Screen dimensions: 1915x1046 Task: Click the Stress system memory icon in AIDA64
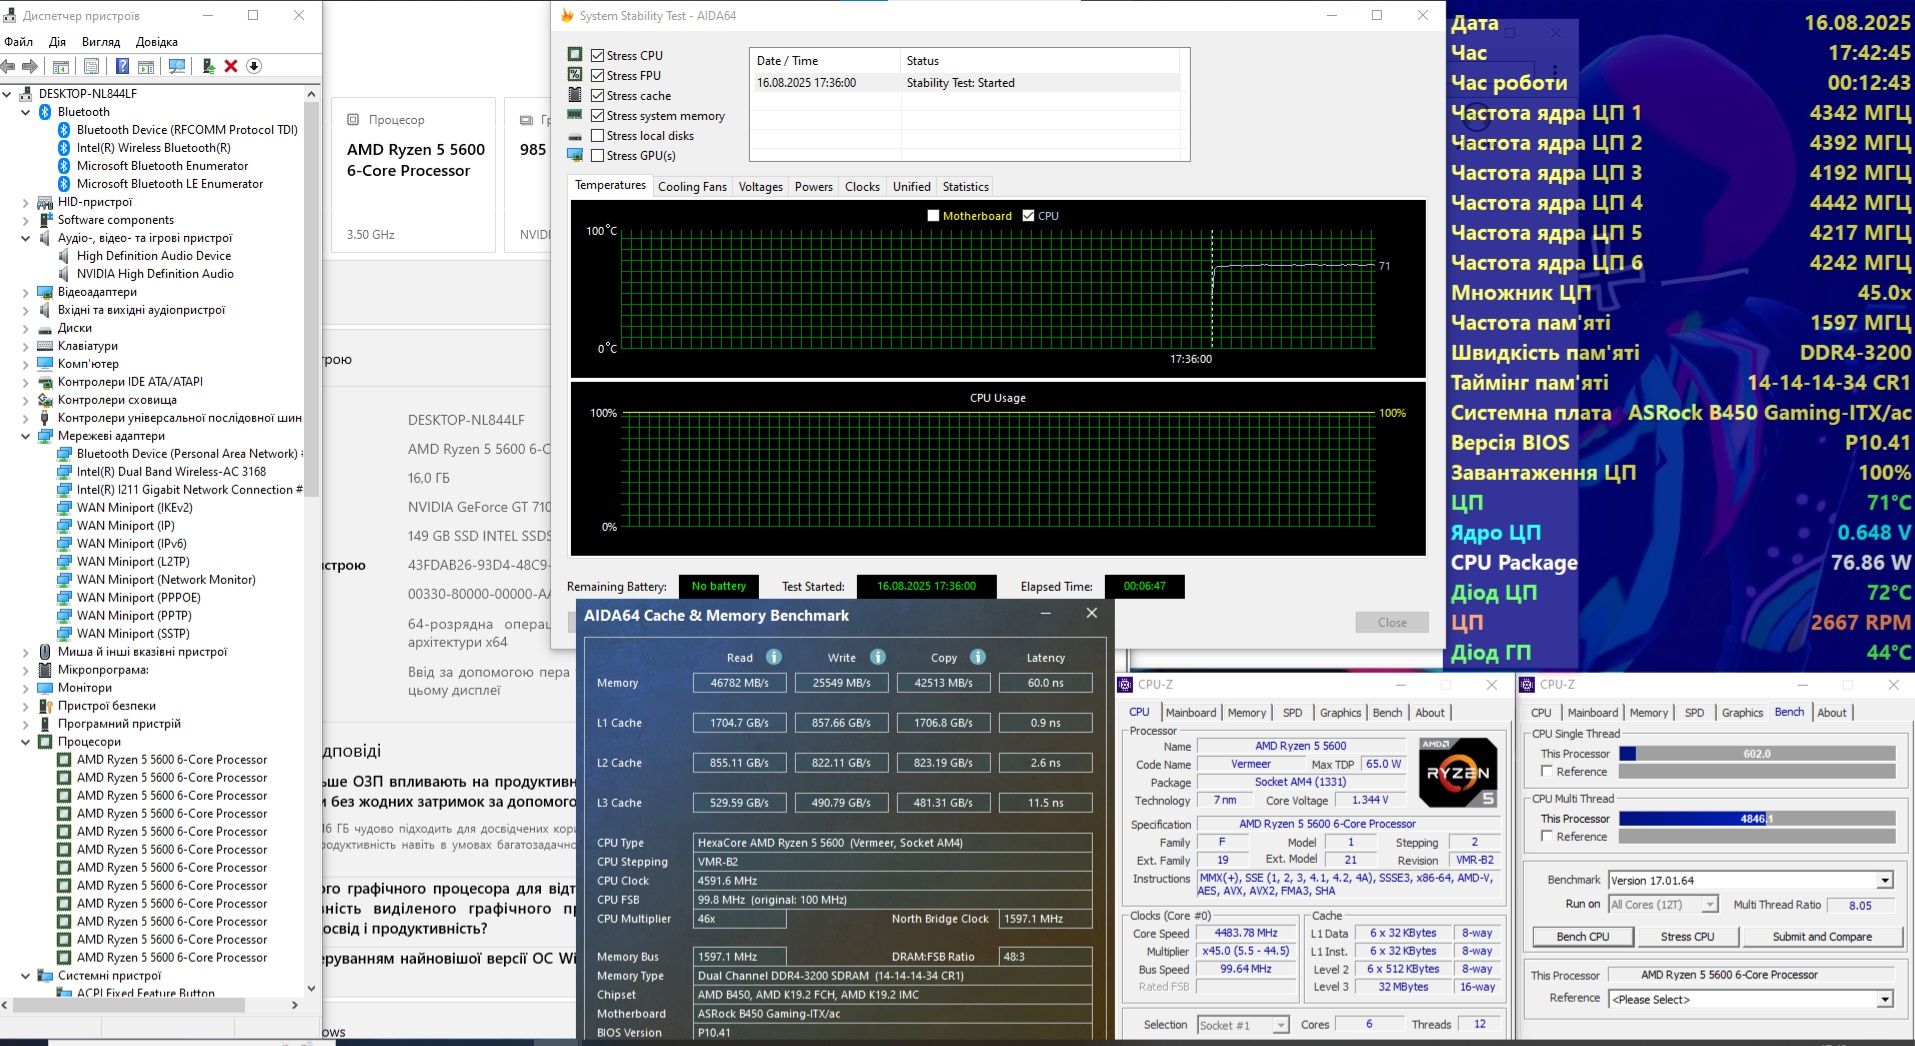pos(575,115)
